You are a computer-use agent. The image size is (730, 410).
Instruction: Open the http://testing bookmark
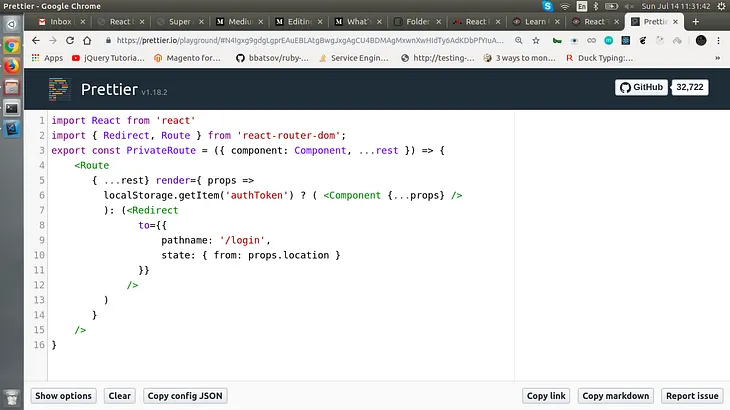point(438,58)
